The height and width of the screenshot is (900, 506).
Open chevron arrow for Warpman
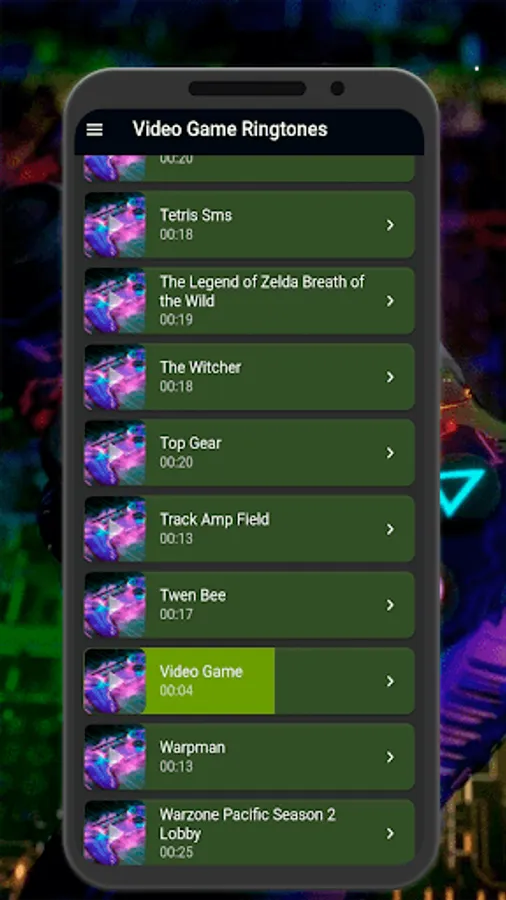[390, 757]
